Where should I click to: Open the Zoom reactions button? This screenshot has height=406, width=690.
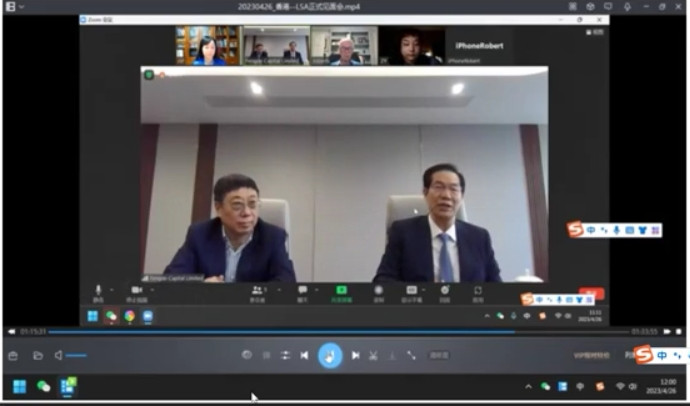click(x=445, y=293)
